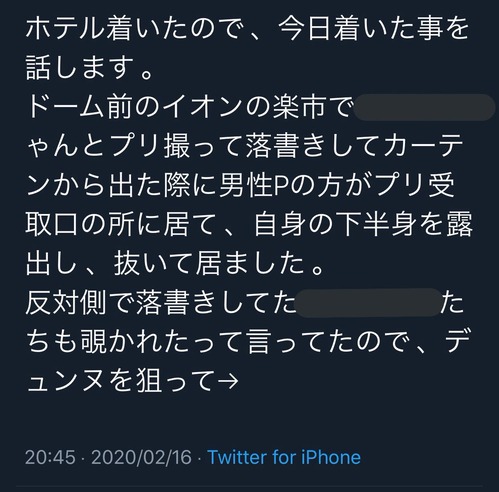Select the first redacted name block
Viewport: 499px width, 492px height.
point(424,107)
